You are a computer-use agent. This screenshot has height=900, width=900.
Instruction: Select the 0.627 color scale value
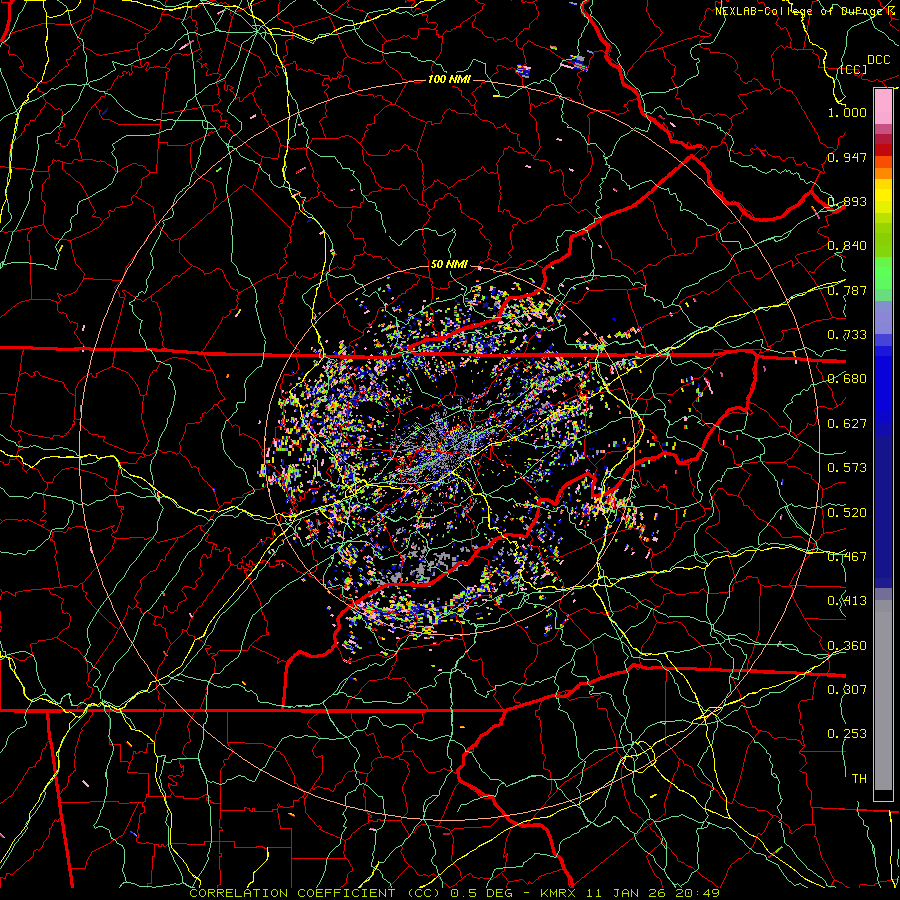coord(847,424)
